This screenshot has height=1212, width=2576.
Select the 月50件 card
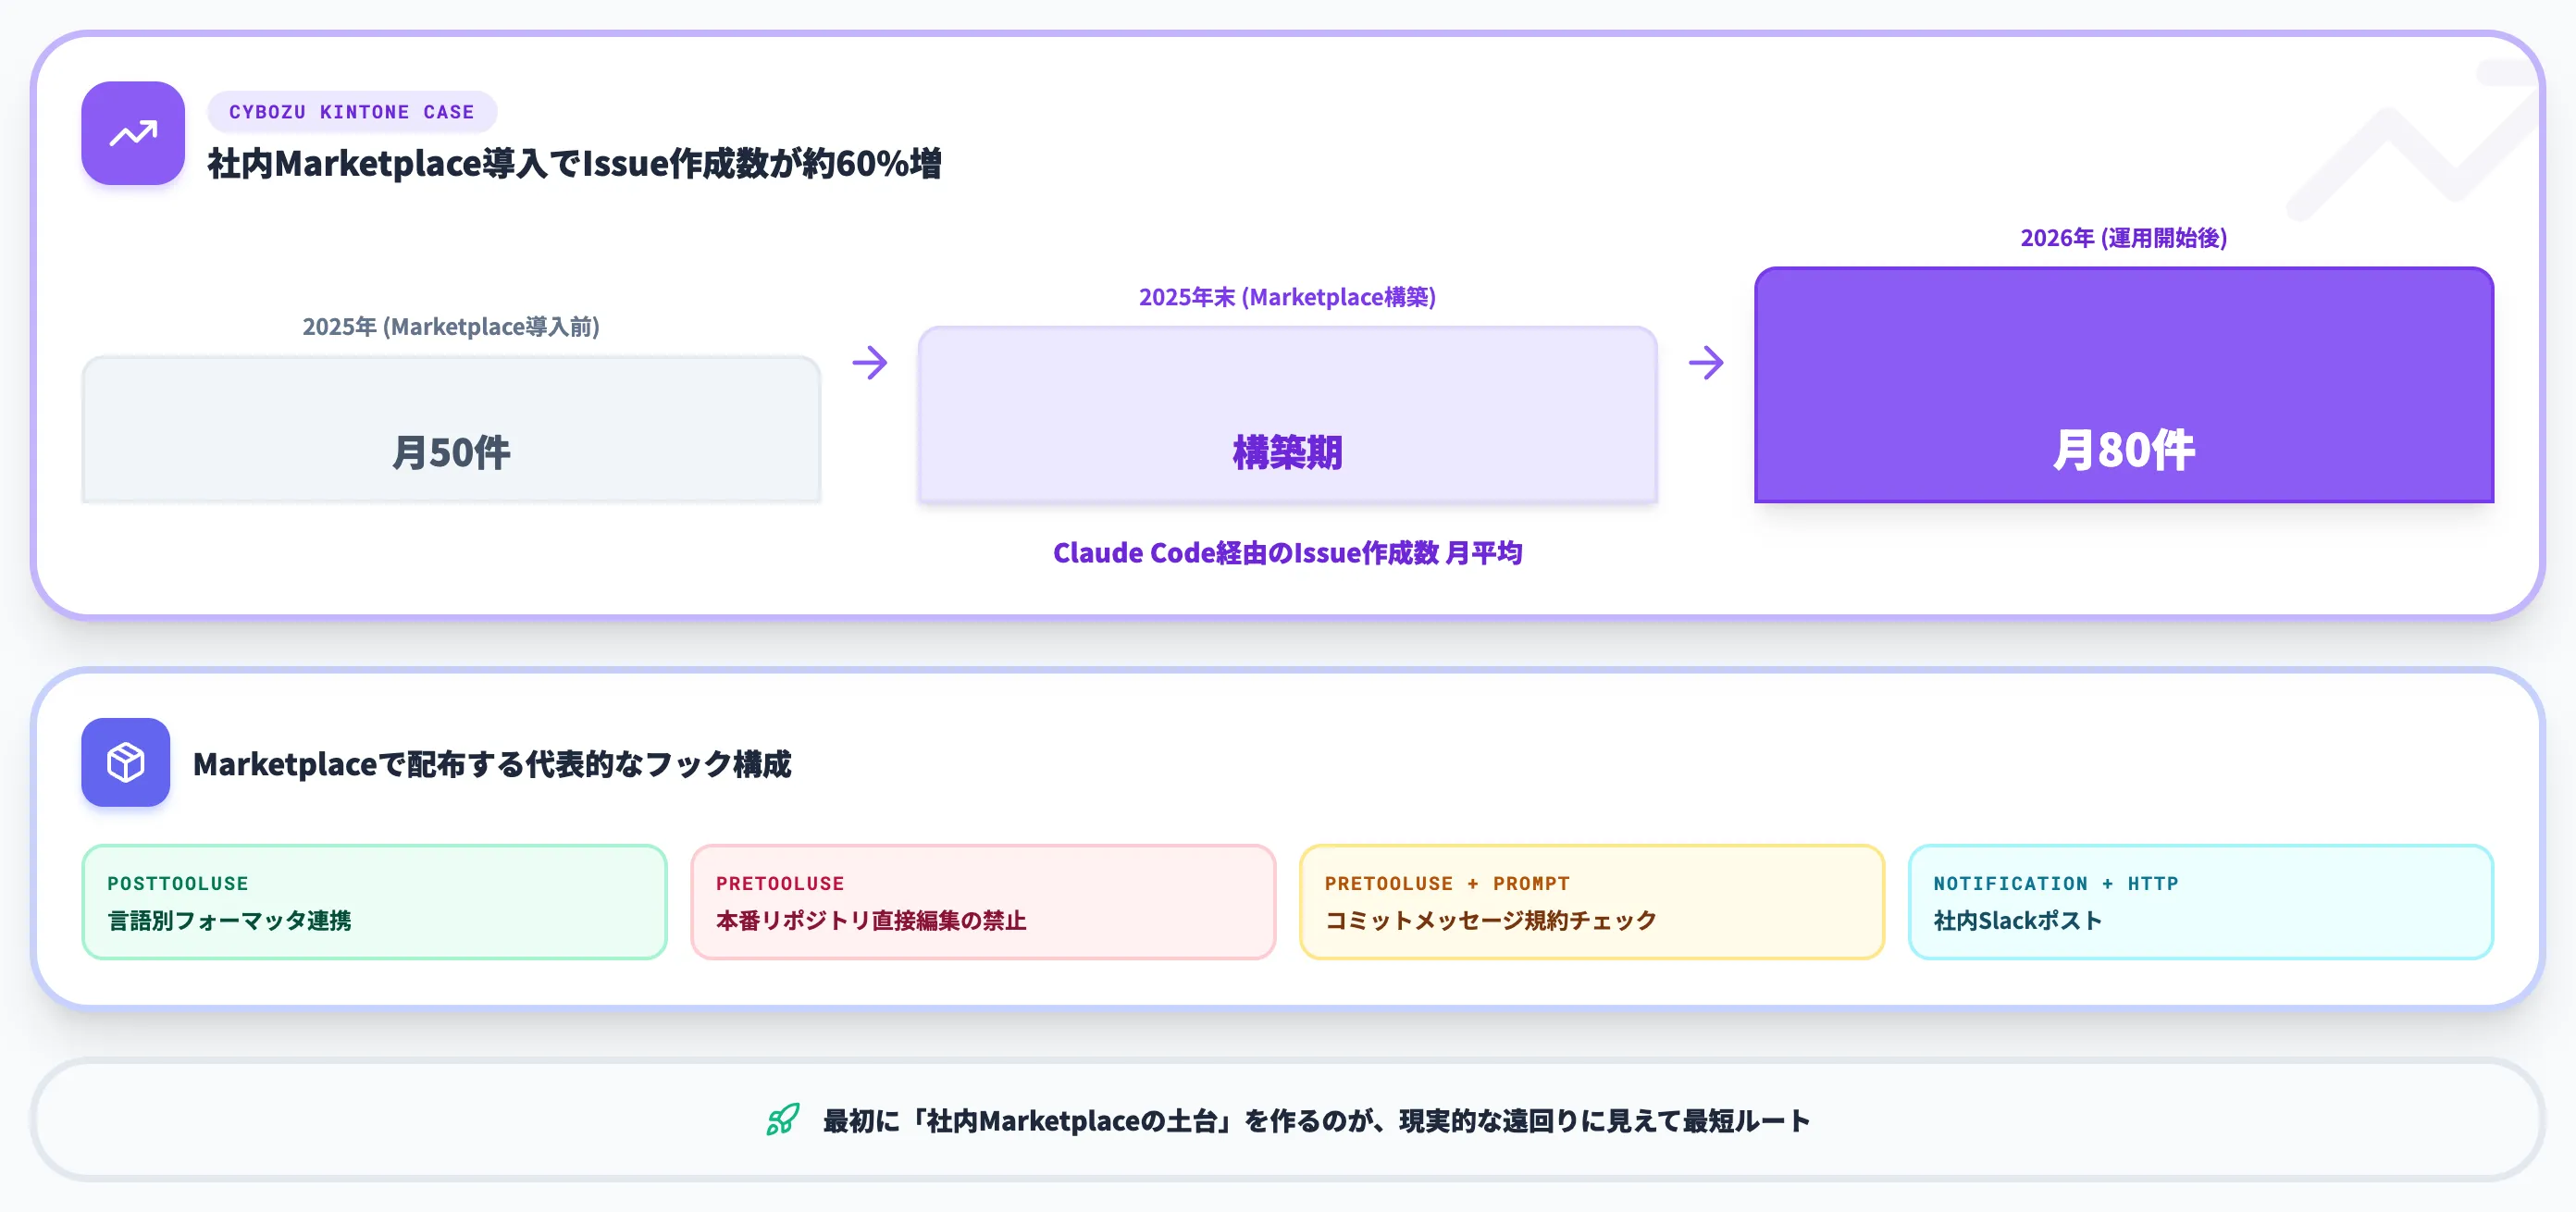(x=452, y=429)
